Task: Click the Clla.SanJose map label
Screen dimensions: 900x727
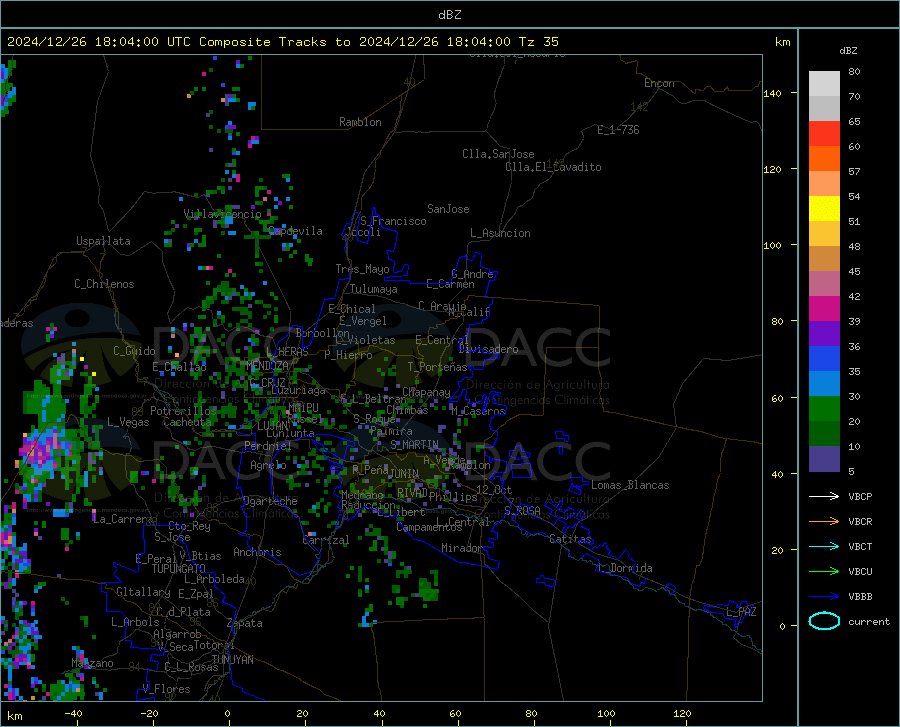Action: click(x=498, y=154)
